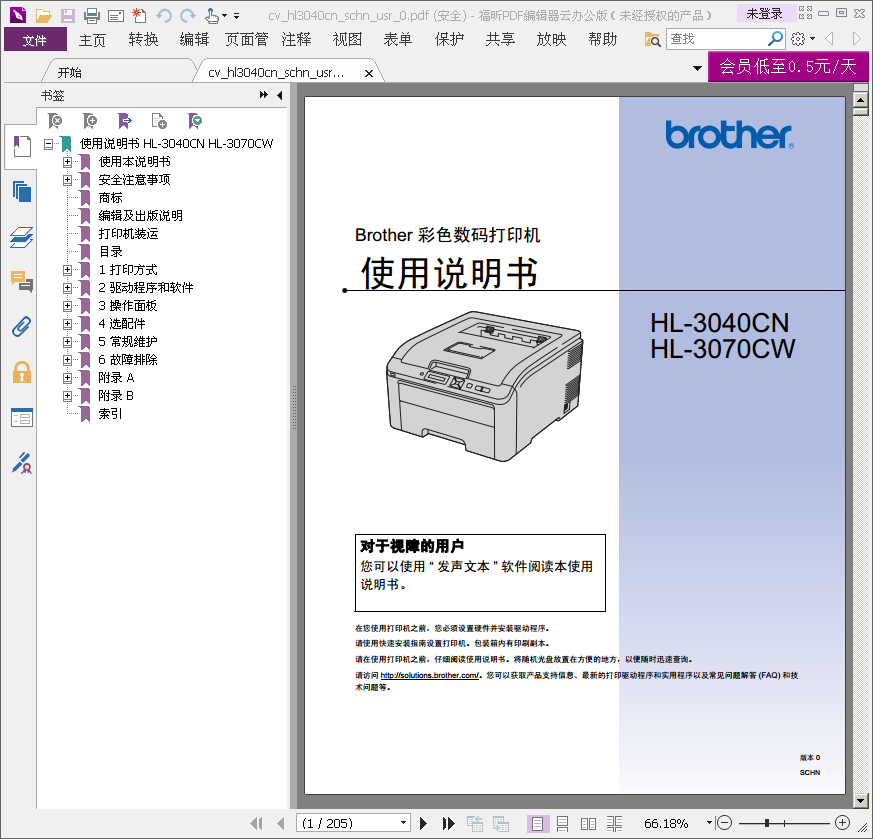Click the add new bookmark icon
Viewport: 873px width, 839px height.
(x=90, y=120)
